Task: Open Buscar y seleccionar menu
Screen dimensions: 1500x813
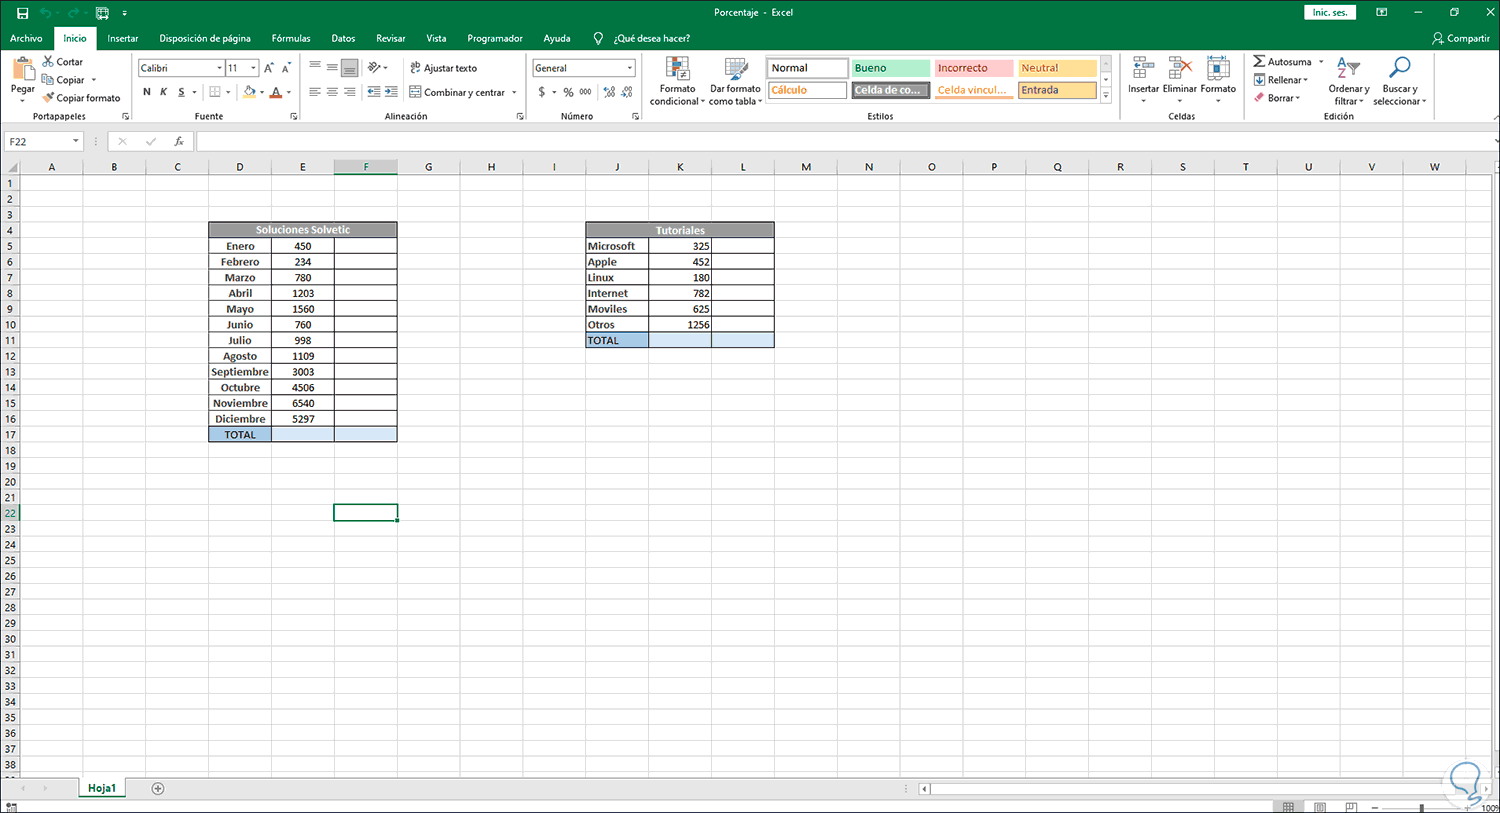Action: [1399, 81]
